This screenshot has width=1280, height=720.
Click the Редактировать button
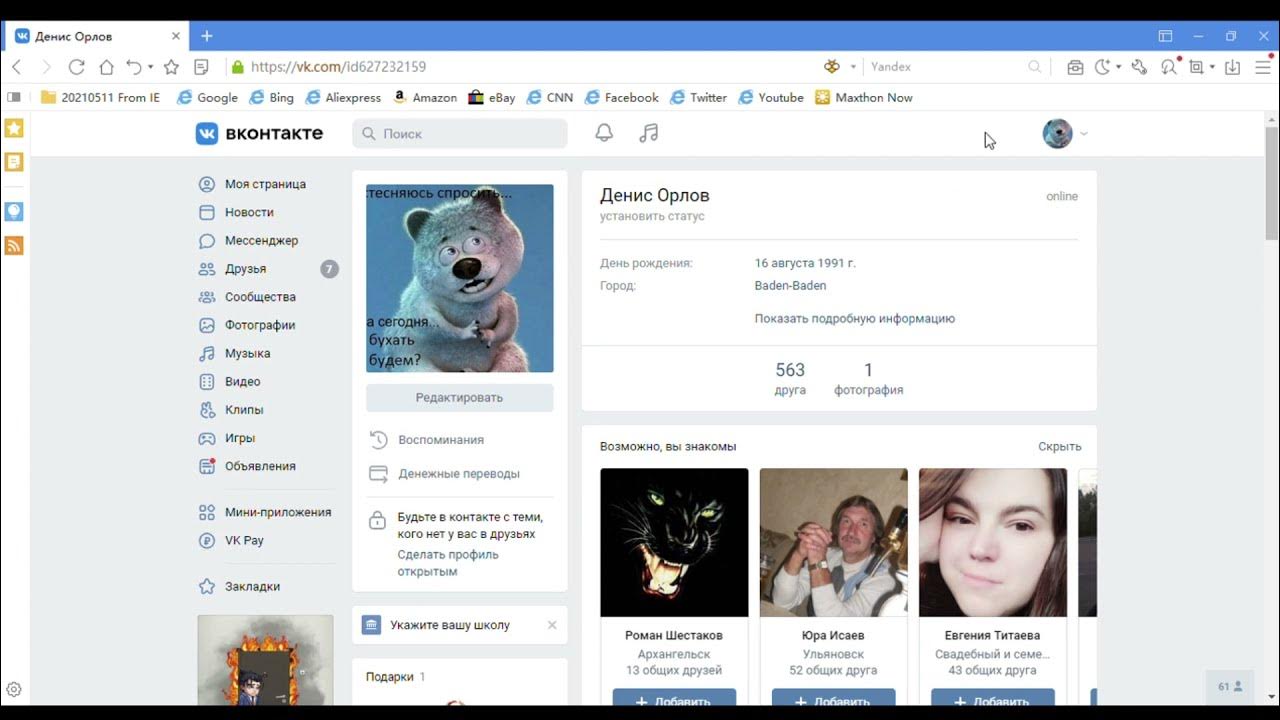(x=459, y=397)
